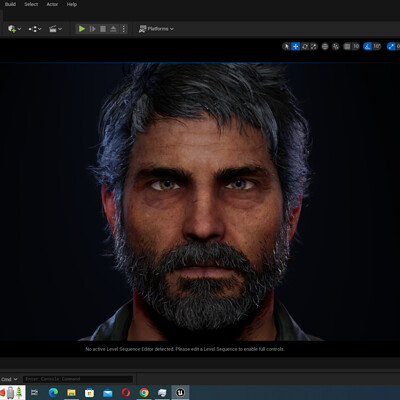Image resolution: width=400 pixels, height=400 pixels.
Task: Open the Mail app from the taskbar
Action: pyautogui.click(x=108, y=393)
